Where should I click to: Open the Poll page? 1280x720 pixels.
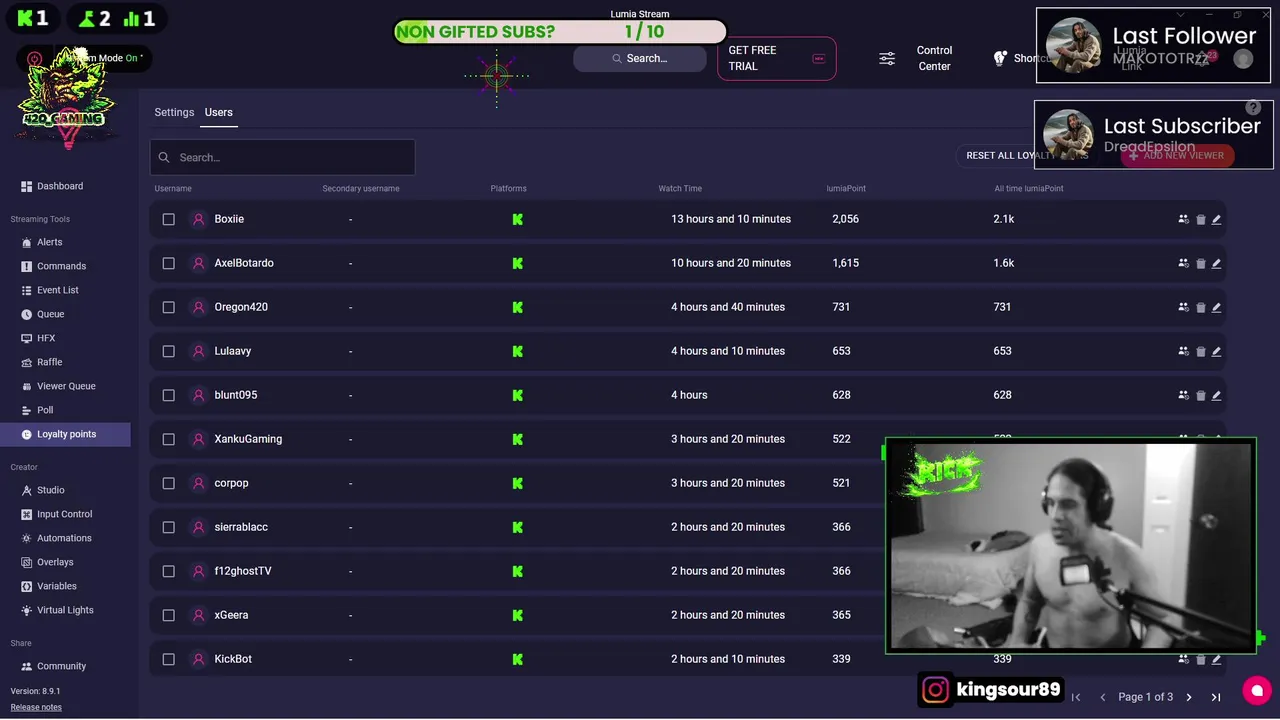37,410
